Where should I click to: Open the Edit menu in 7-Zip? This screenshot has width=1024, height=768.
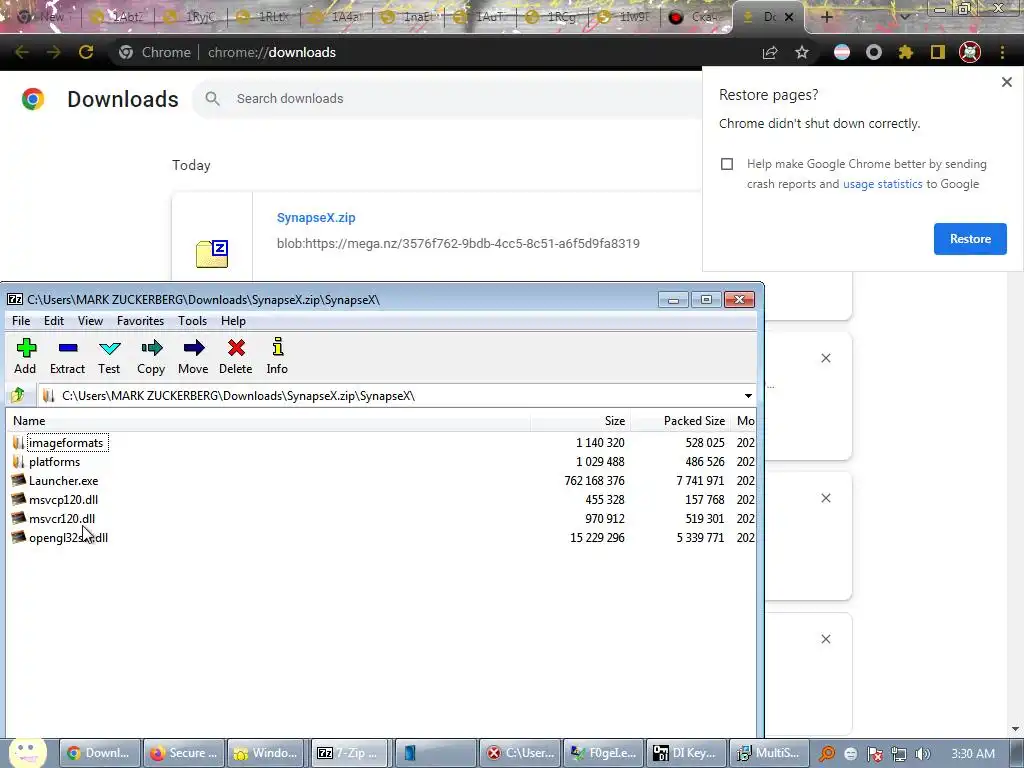point(54,321)
